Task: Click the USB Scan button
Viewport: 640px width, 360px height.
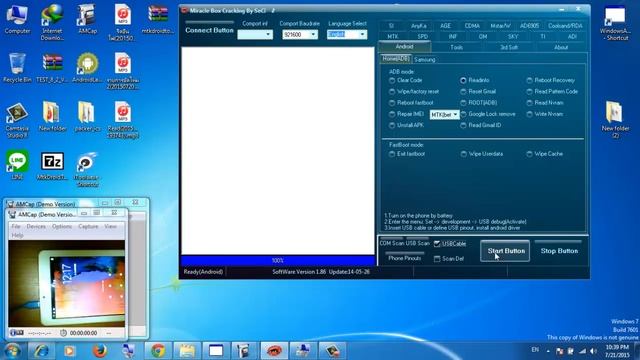Action: point(418,243)
